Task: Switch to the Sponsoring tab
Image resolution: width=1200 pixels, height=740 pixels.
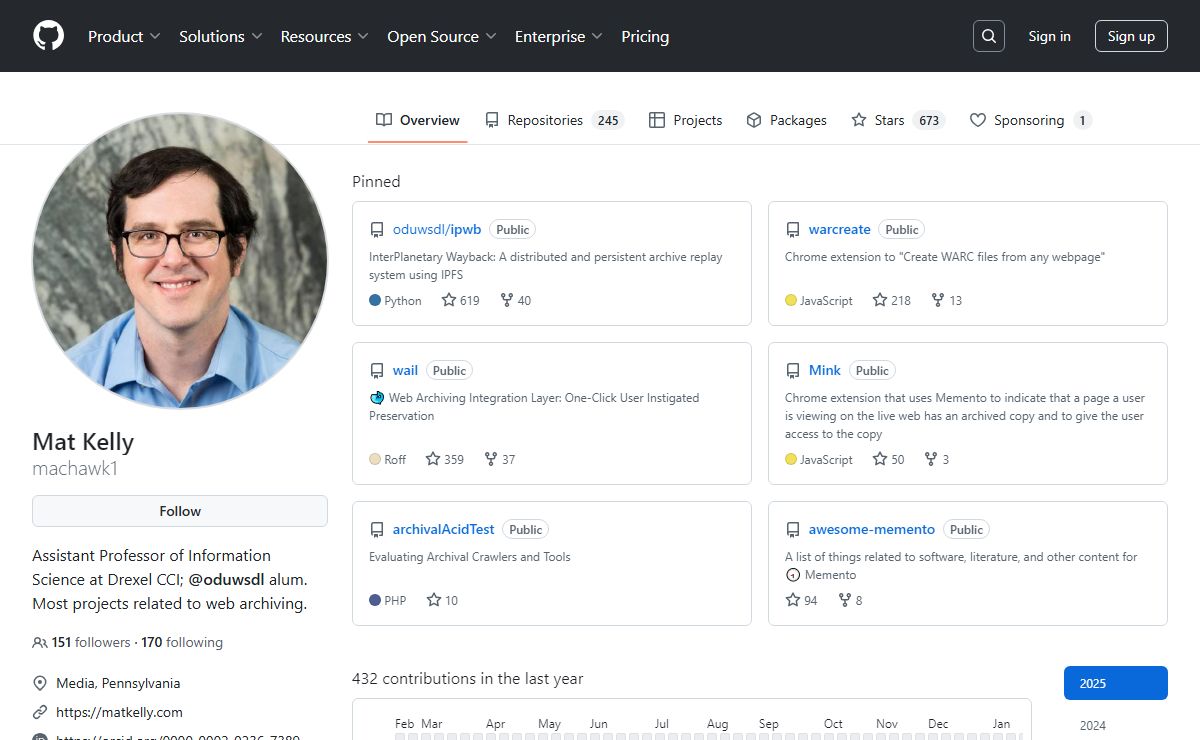Action: [x=1030, y=120]
